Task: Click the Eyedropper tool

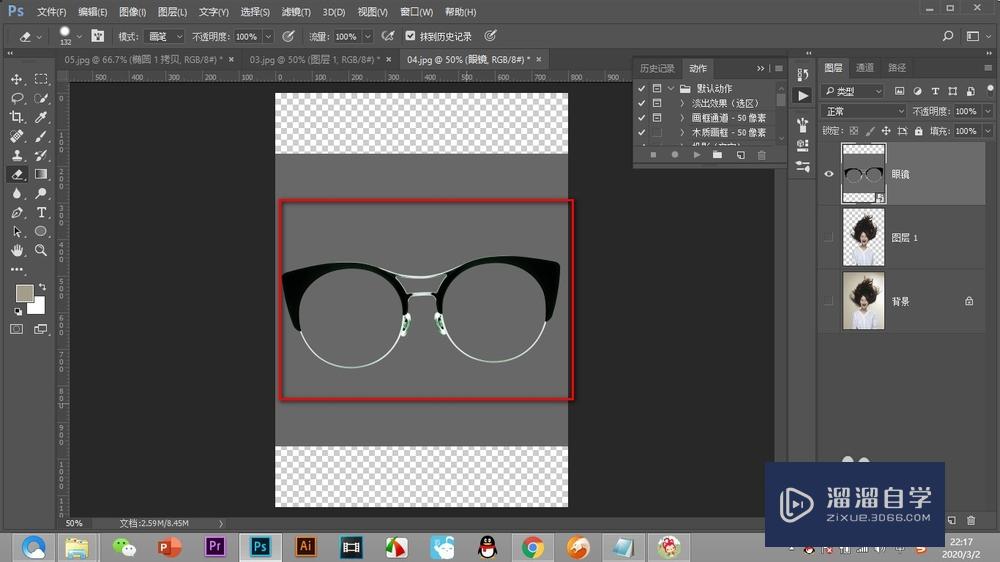Action: (42, 117)
